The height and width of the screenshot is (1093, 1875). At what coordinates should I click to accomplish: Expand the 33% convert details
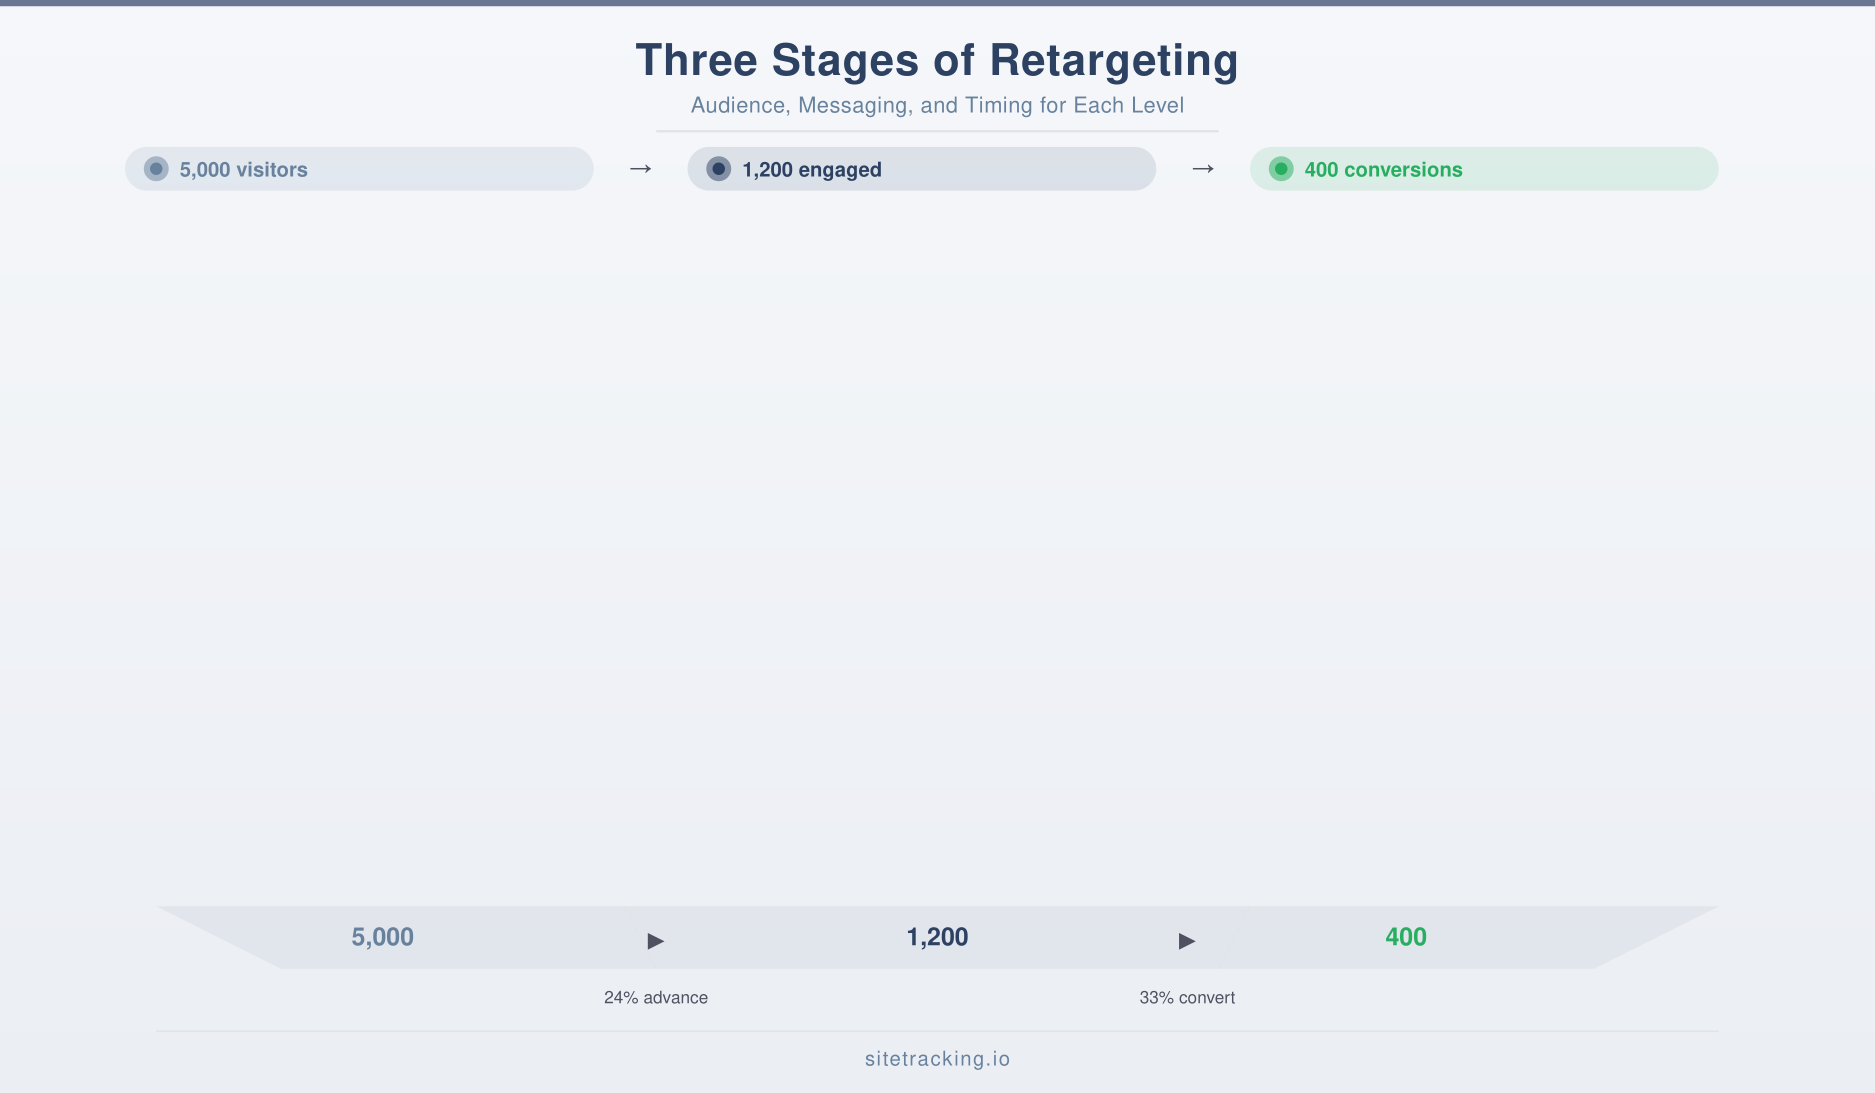click(1186, 997)
